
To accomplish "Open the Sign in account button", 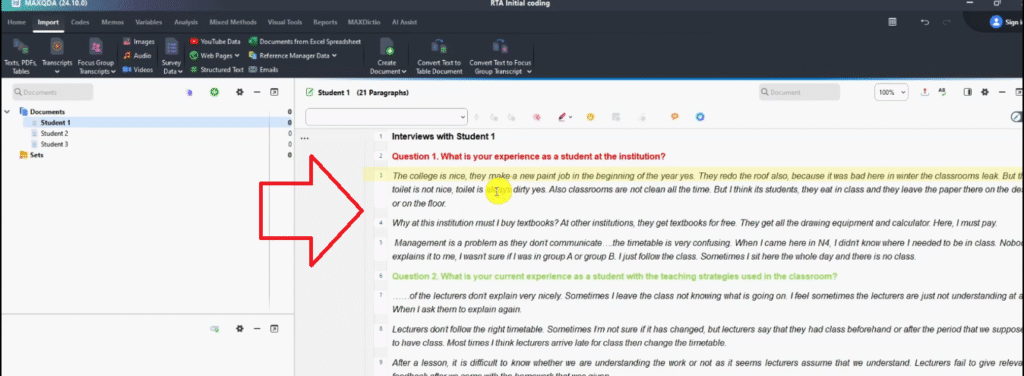I will click(1006, 22).
